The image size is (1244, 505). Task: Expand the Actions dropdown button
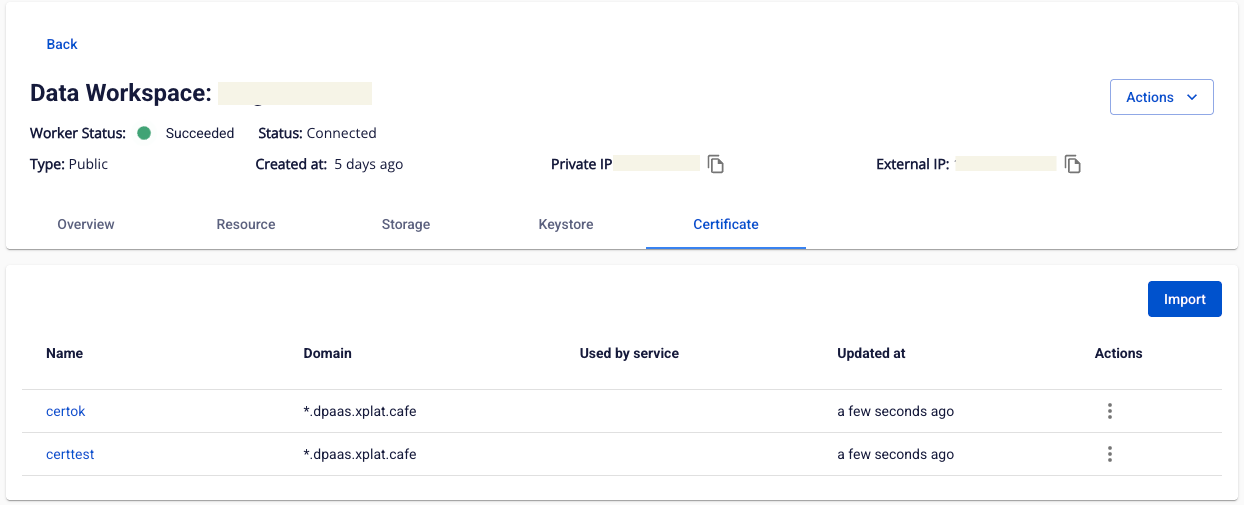(1162, 97)
